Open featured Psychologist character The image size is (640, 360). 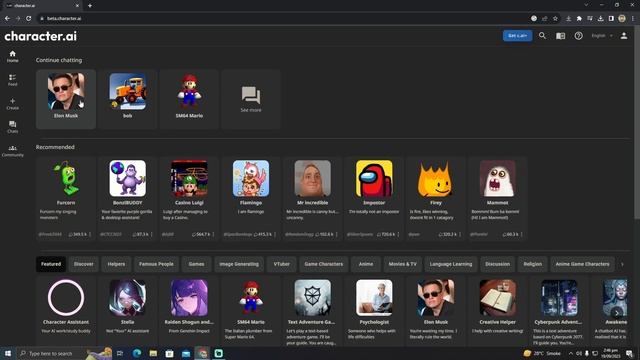pyautogui.click(x=374, y=312)
